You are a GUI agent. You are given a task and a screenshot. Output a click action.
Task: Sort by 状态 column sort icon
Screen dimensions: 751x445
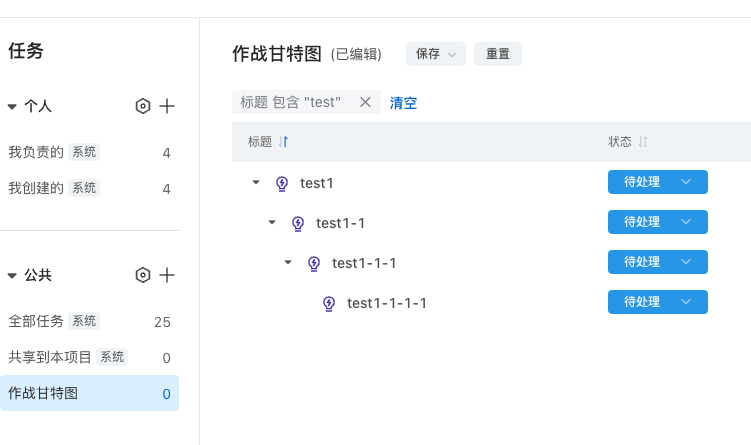click(643, 142)
